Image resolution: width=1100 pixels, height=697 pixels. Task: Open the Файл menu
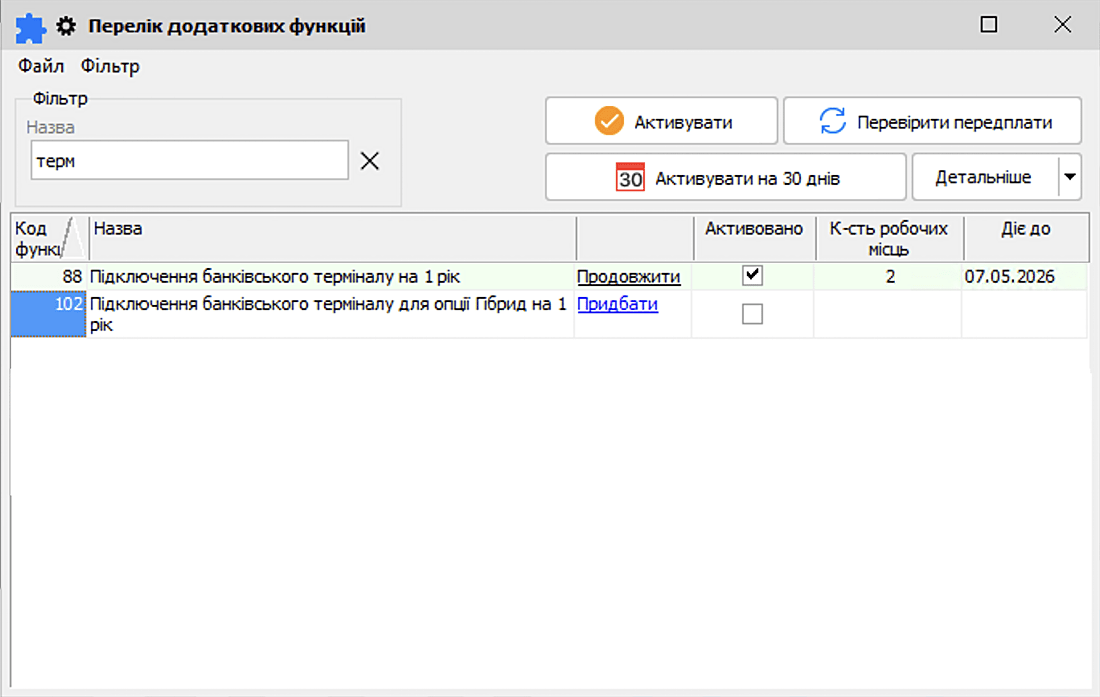pyautogui.click(x=41, y=67)
